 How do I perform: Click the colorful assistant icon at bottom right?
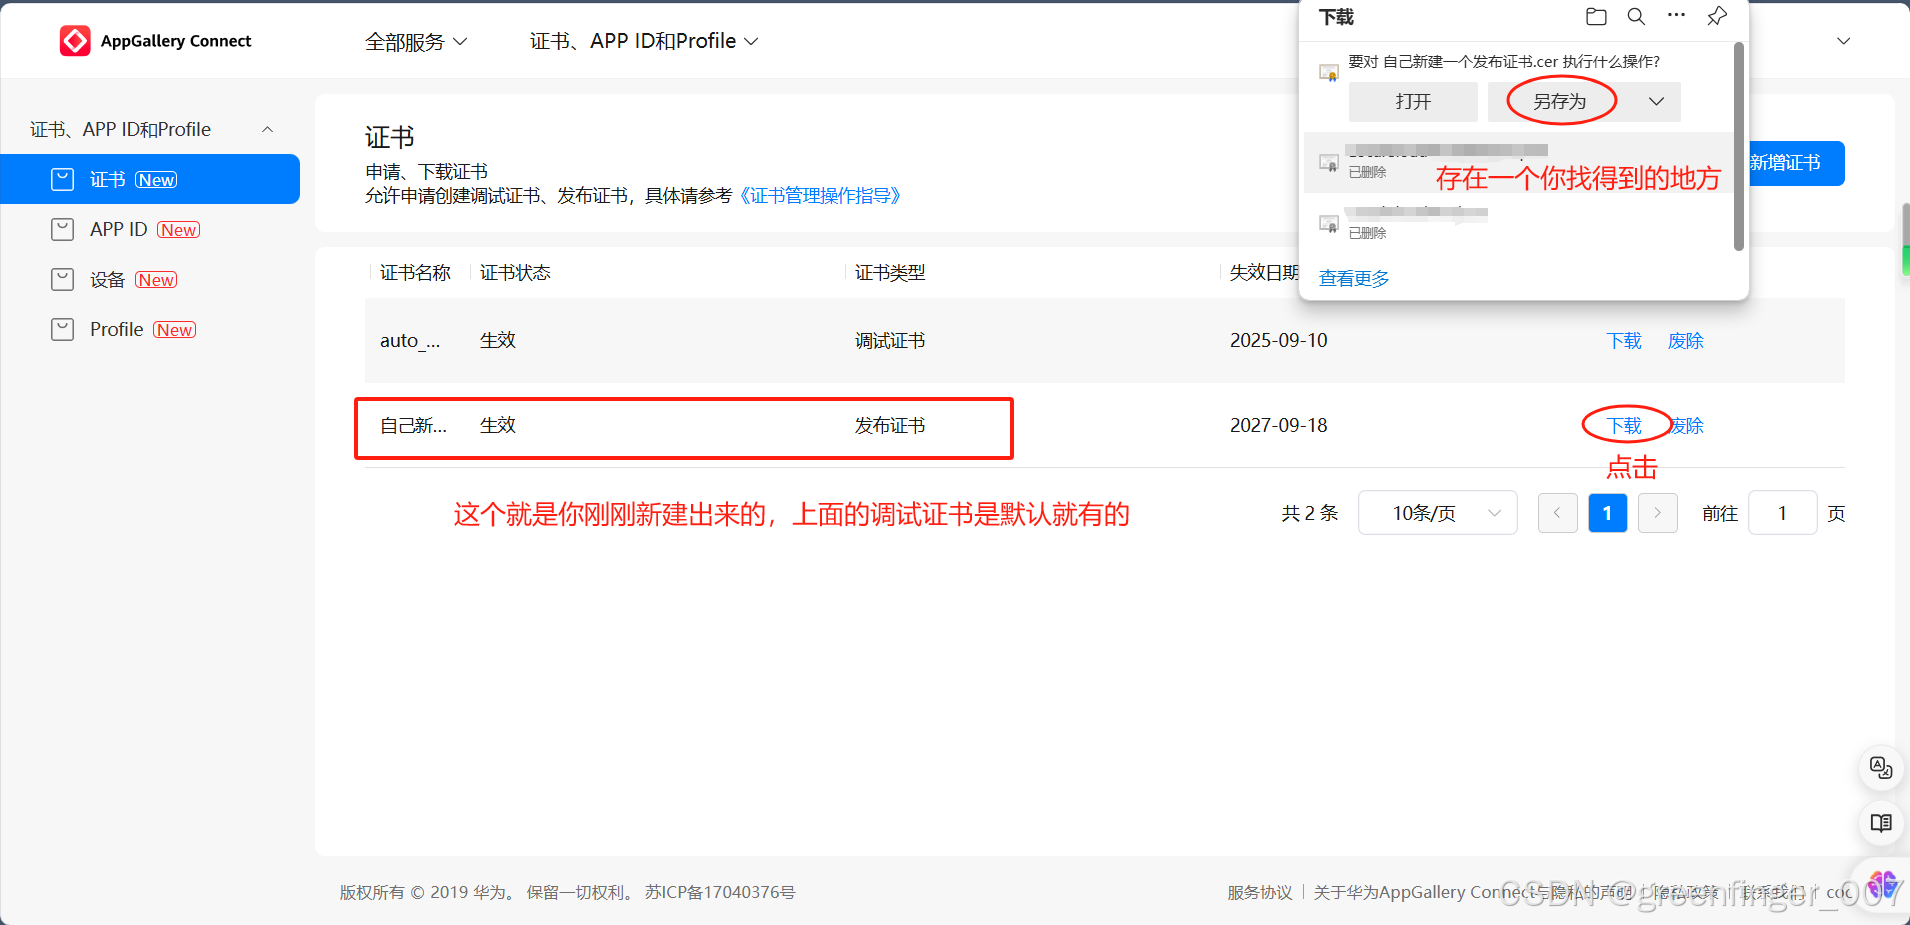(1883, 885)
